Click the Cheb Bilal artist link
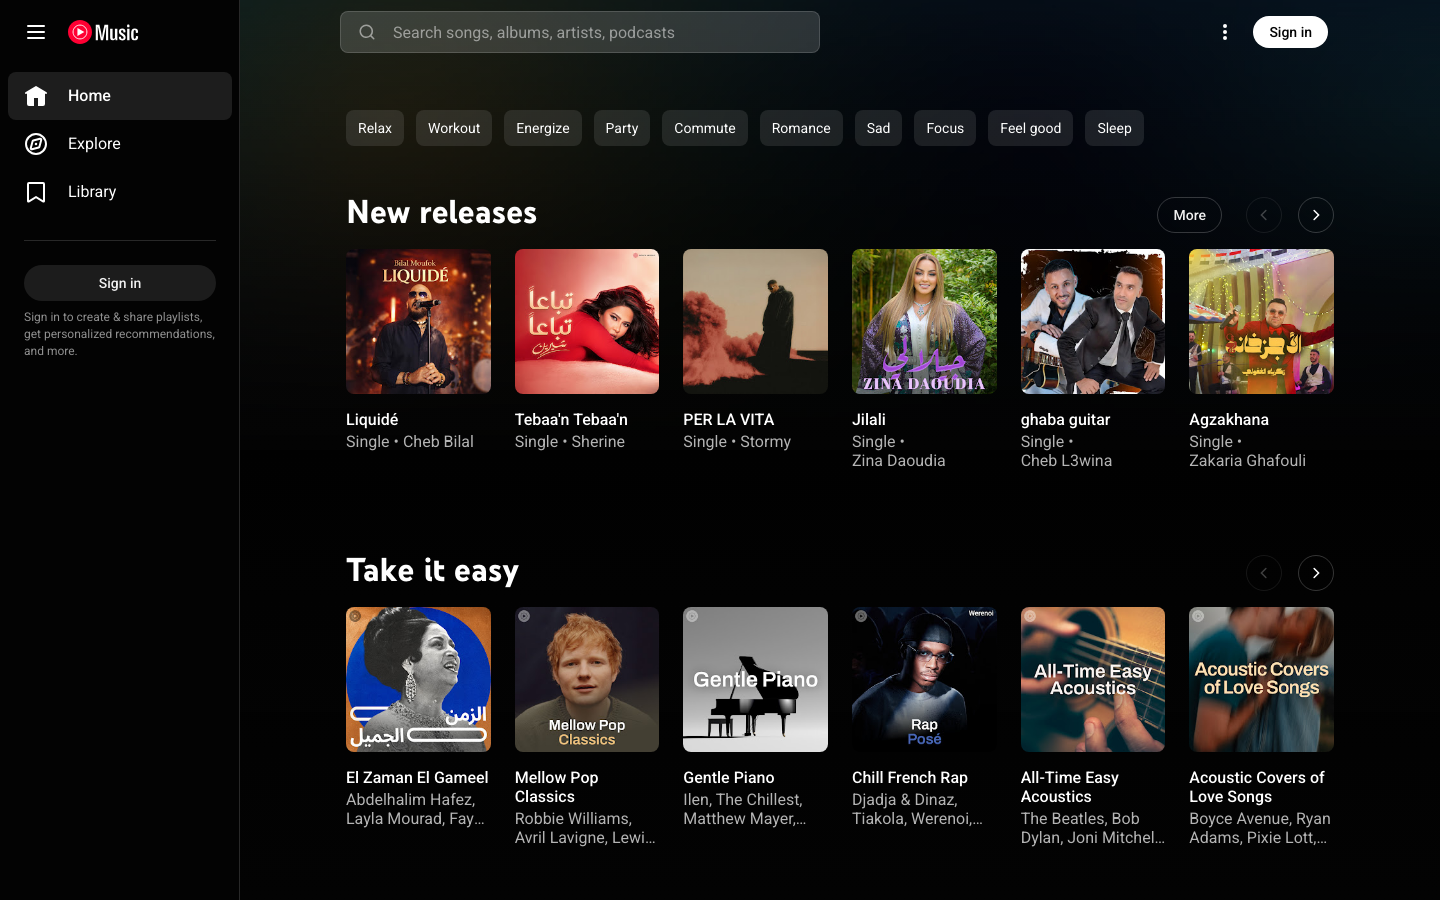The height and width of the screenshot is (900, 1440). point(438,442)
